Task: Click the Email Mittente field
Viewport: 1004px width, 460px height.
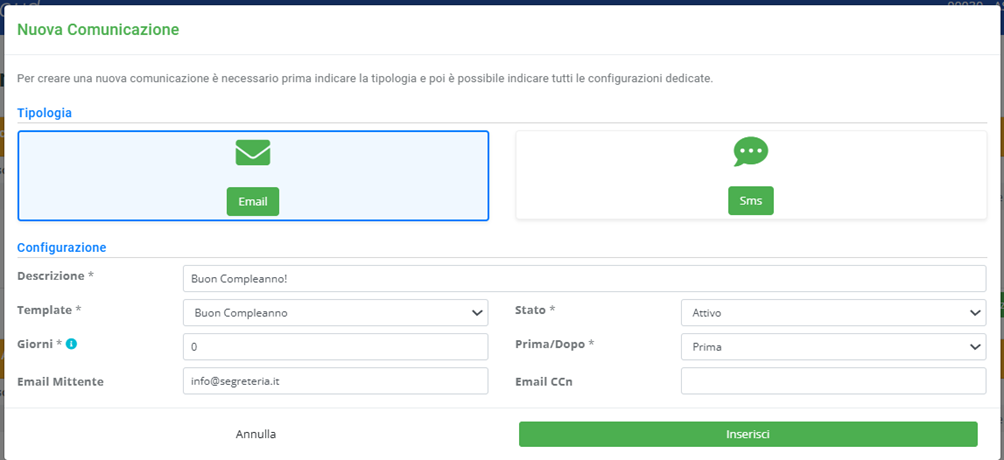Action: 335,381
